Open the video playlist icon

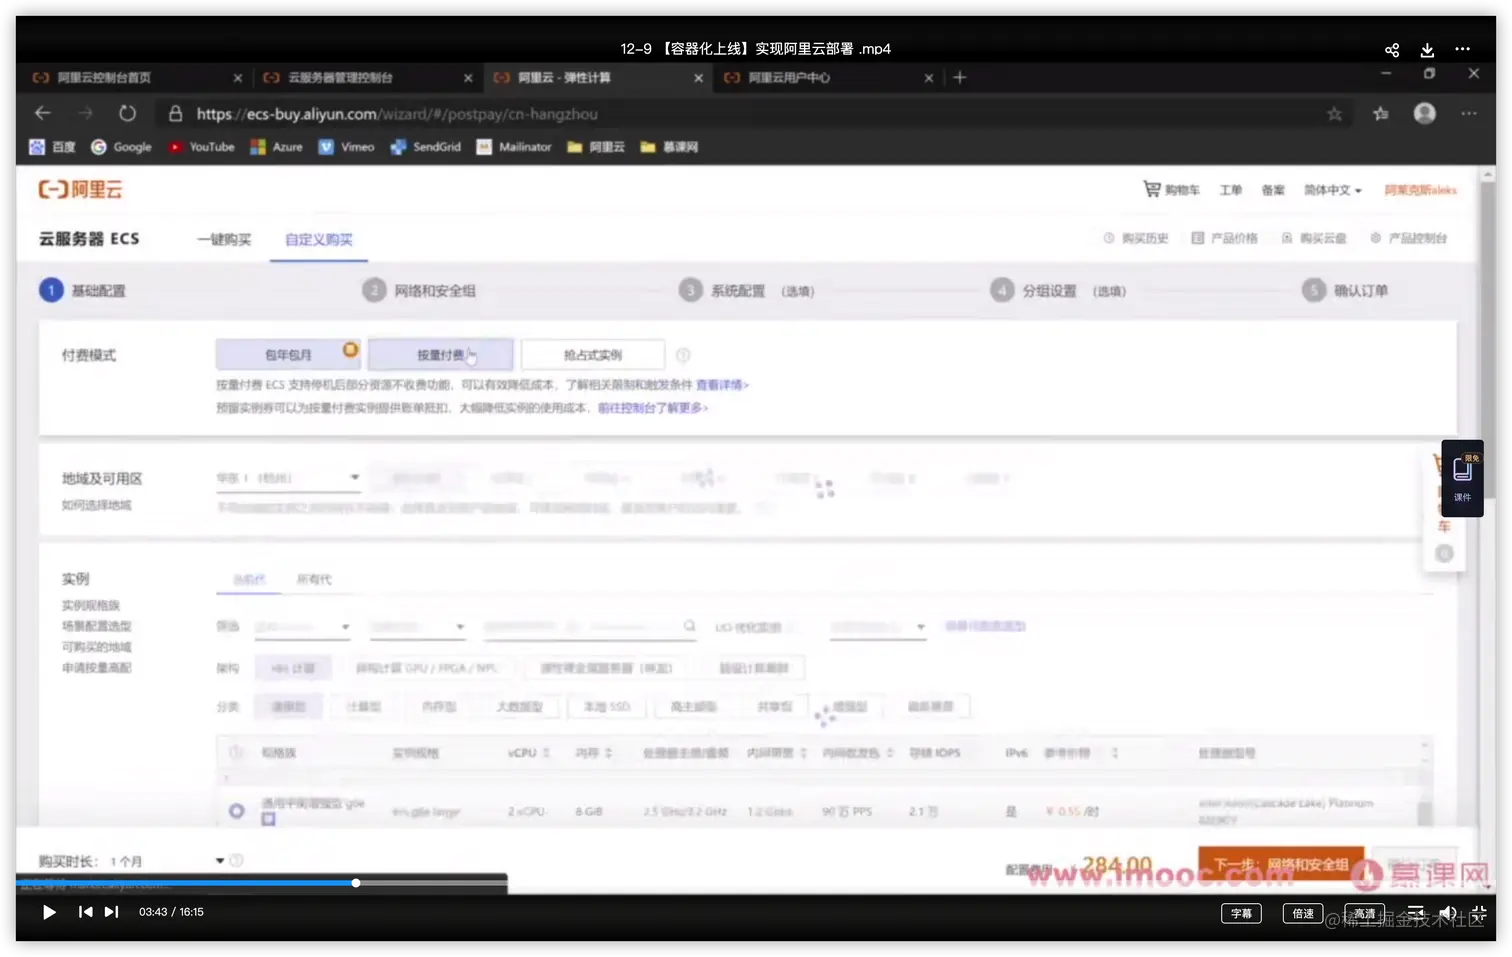(1416, 912)
